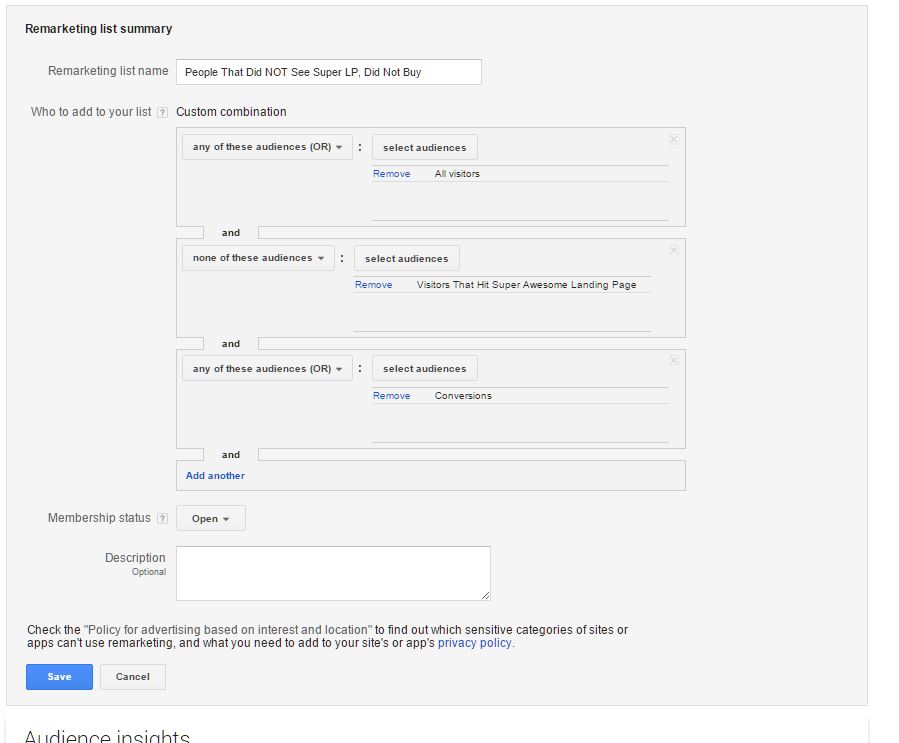The width and height of the screenshot is (899, 743).
Task: Focus the Remarketing list name field
Action: [329, 72]
